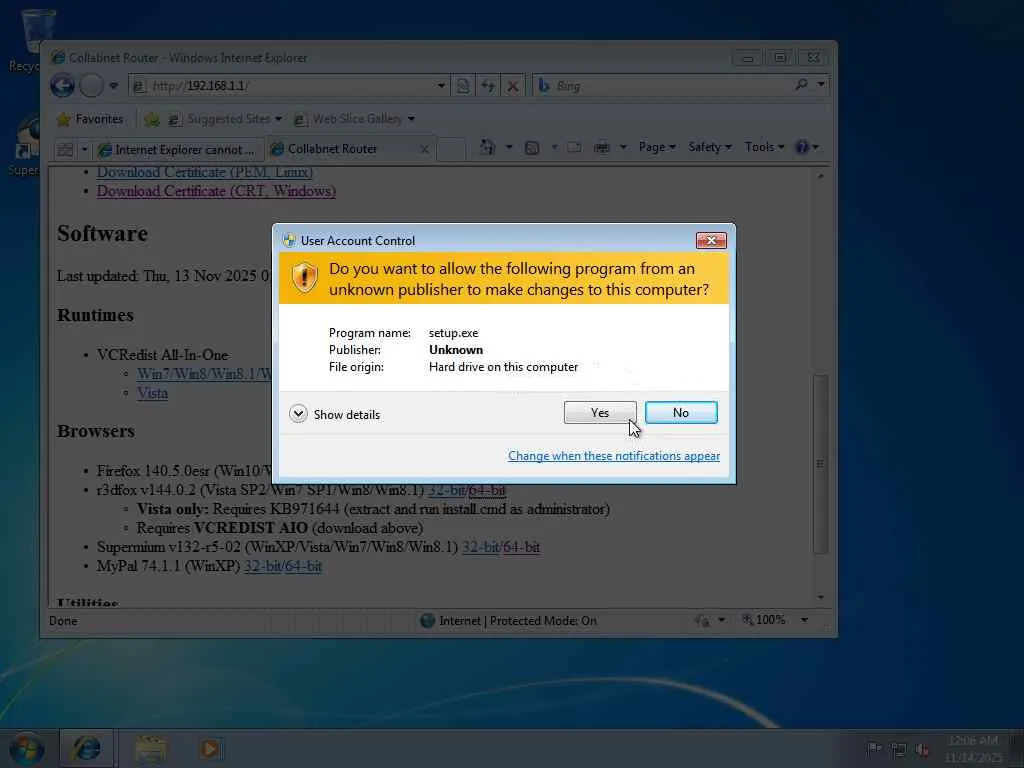Open the Print dropdown arrow
1024x768 pixels.
click(x=623, y=148)
